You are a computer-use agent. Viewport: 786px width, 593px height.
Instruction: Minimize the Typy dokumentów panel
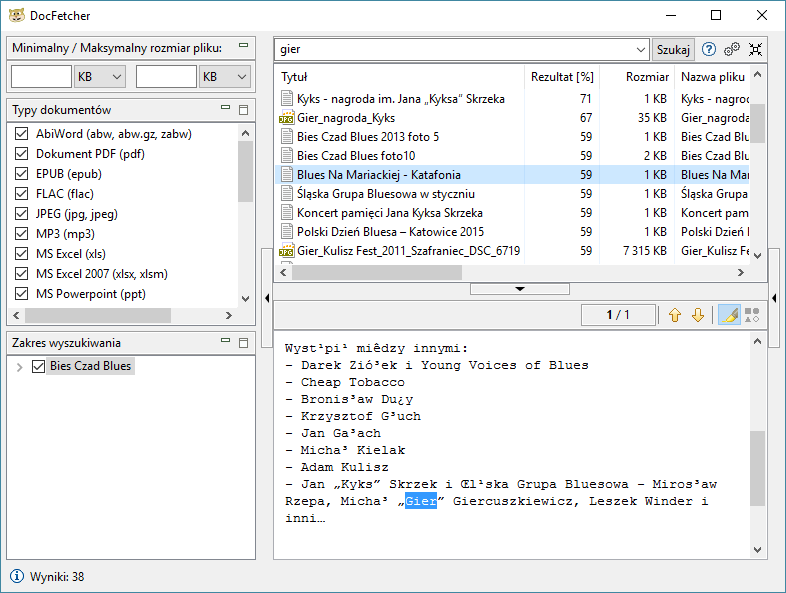pos(226,107)
